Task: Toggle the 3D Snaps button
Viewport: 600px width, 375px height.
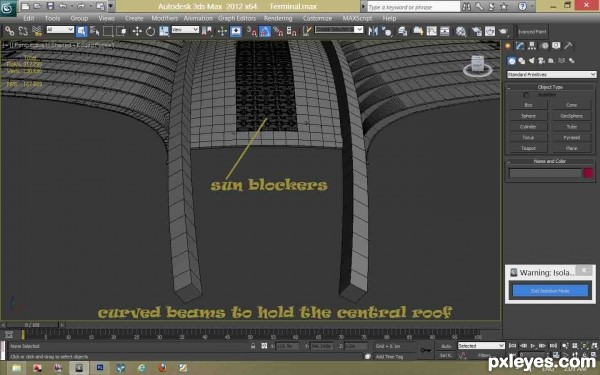Action: 251,31
